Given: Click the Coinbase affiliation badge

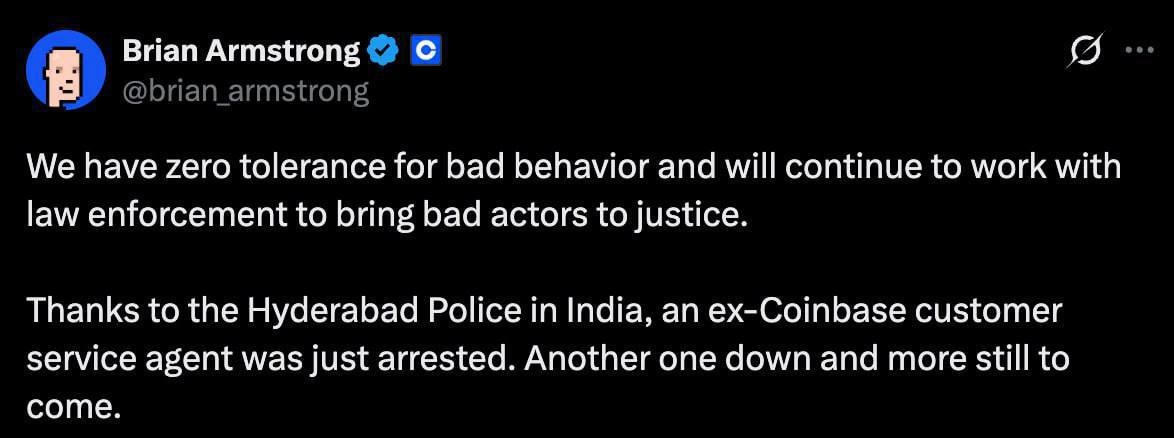Looking at the screenshot, I should coord(426,51).
